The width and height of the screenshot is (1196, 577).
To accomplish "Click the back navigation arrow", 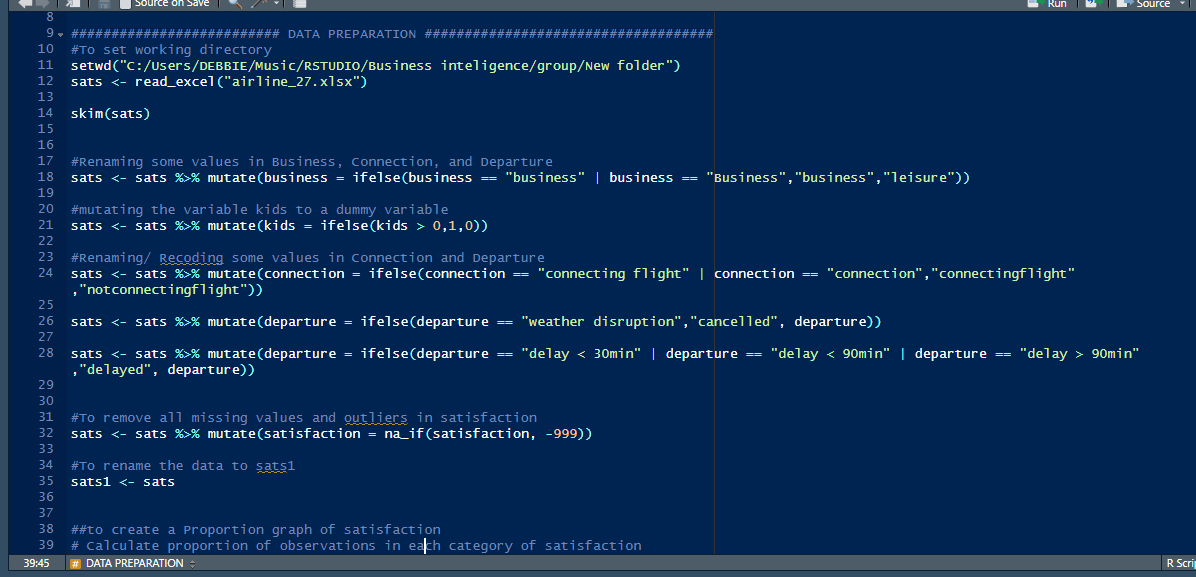I will click(25, 4).
